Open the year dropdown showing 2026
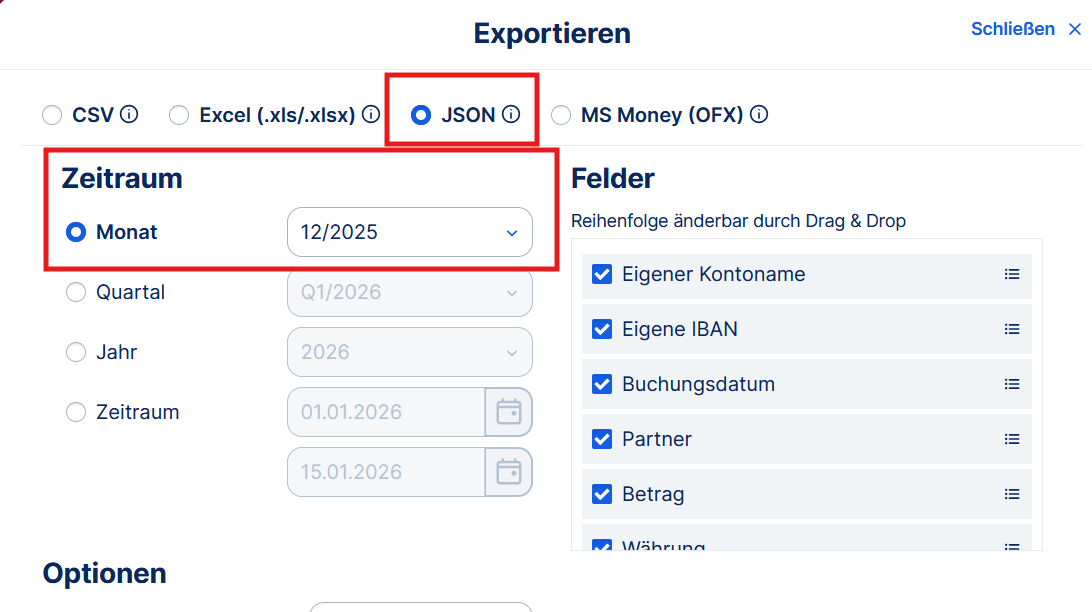The image size is (1092, 612). [x=409, y=352]
